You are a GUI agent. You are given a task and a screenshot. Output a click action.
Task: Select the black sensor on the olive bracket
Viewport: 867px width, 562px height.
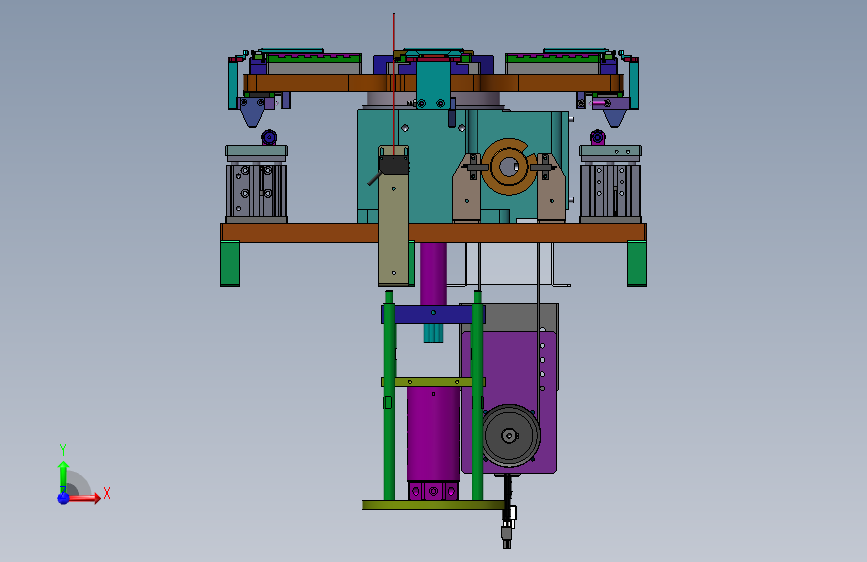pyautogui.click(x=393, y=165)
